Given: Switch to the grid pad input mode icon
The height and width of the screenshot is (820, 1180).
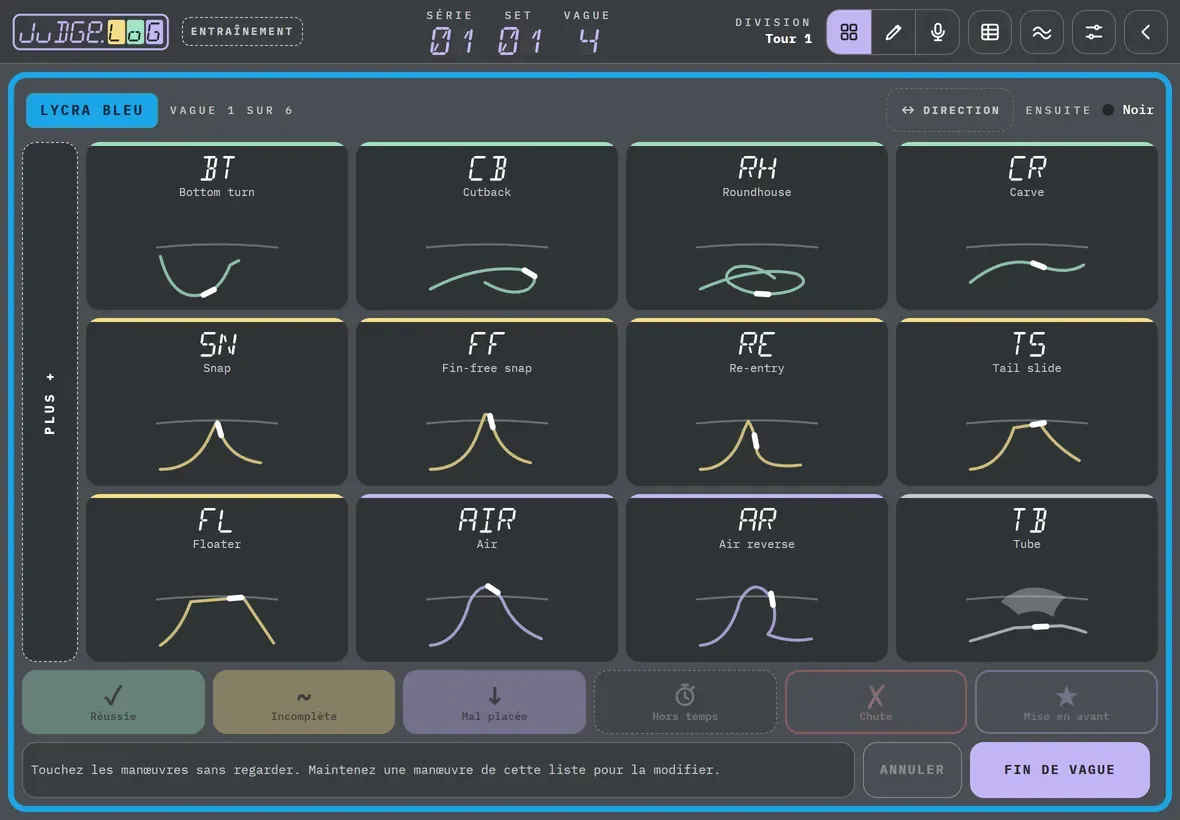Looking at the screenshot, I should tap(849, 32).
